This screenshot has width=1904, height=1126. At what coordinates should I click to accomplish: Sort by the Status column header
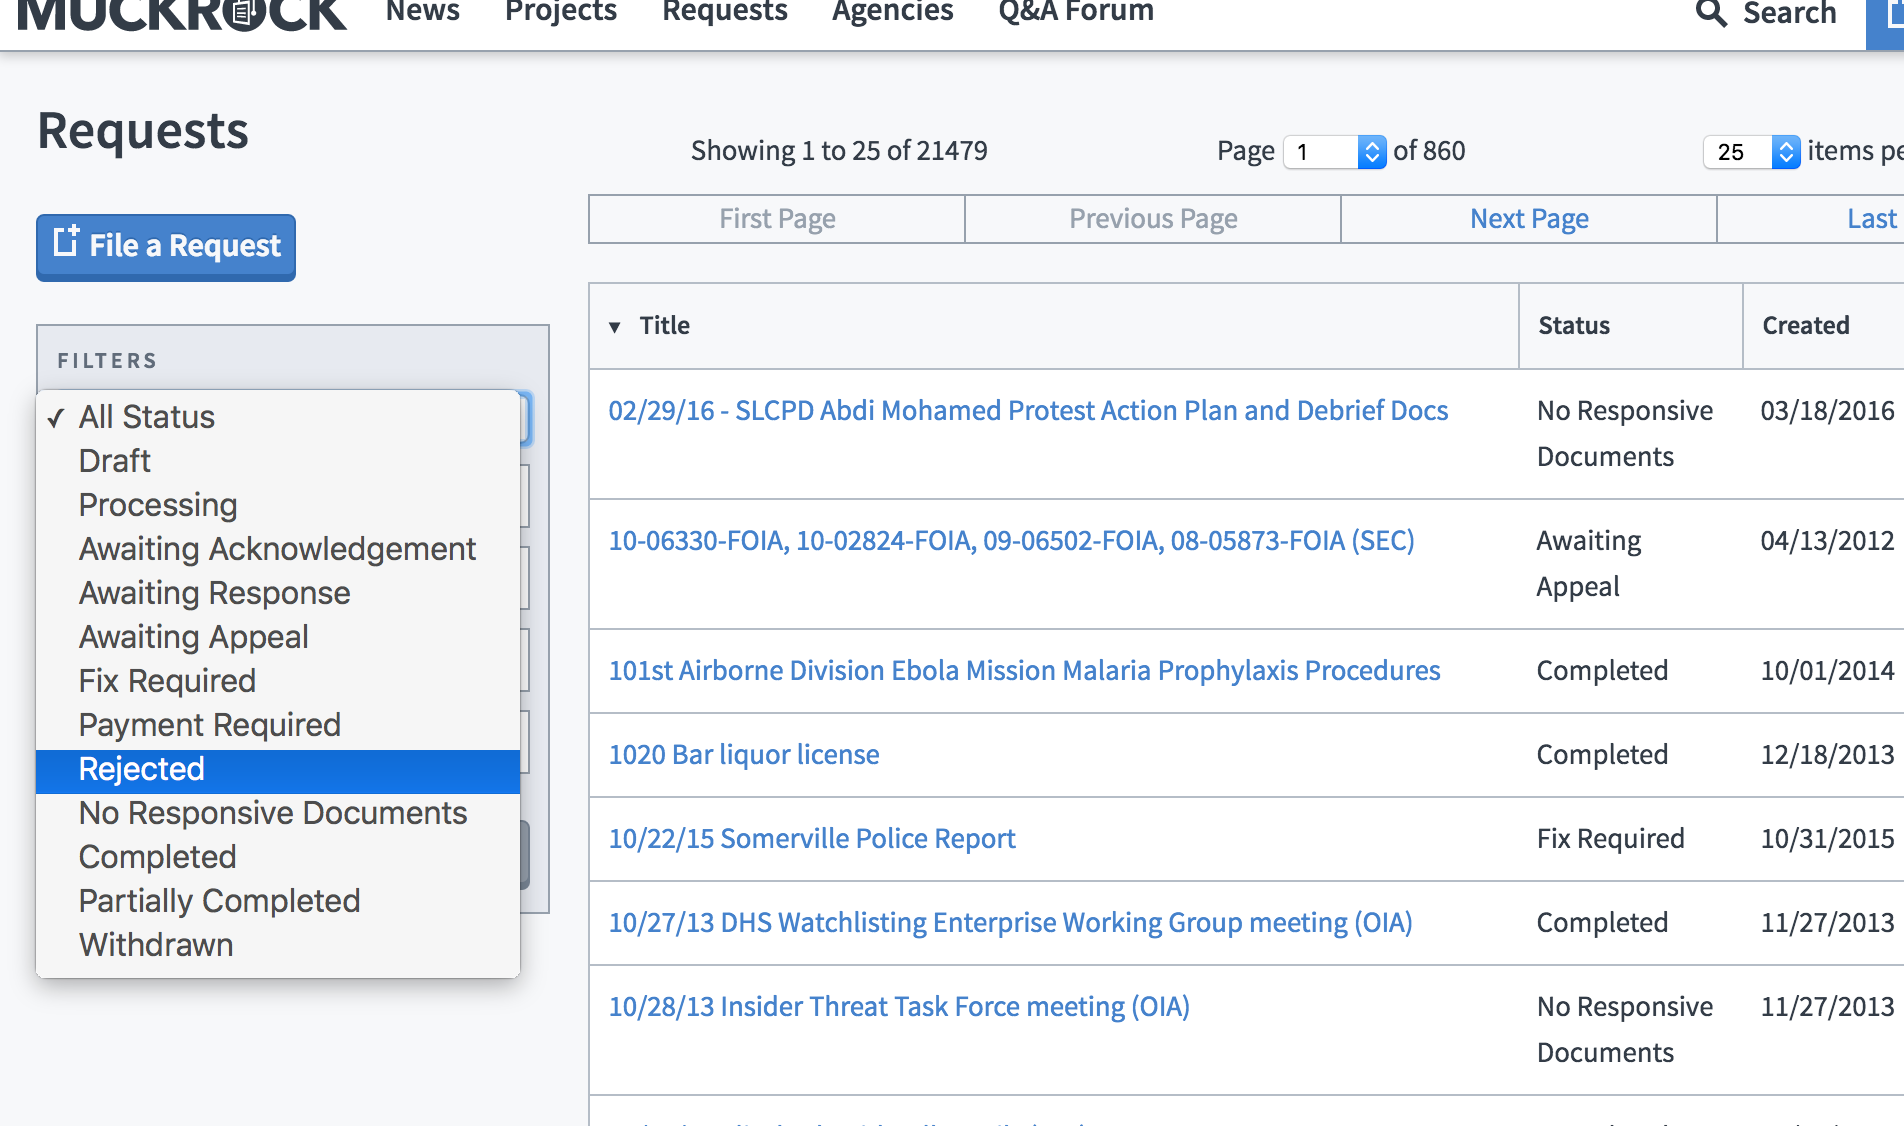click(1574, 326)
